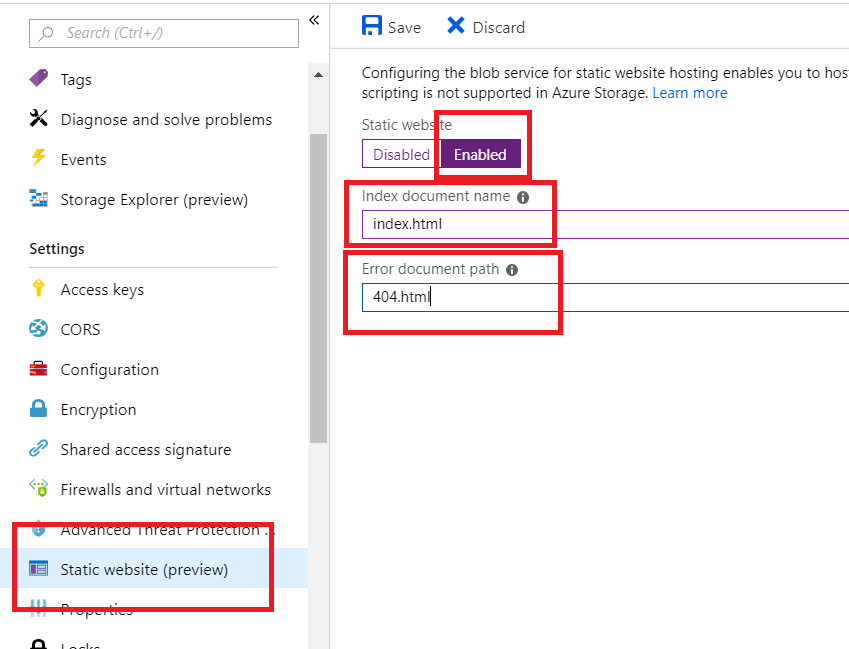
Task: Click the Diagnose and solve problems wrench icon
Action: tap(38, 118)
